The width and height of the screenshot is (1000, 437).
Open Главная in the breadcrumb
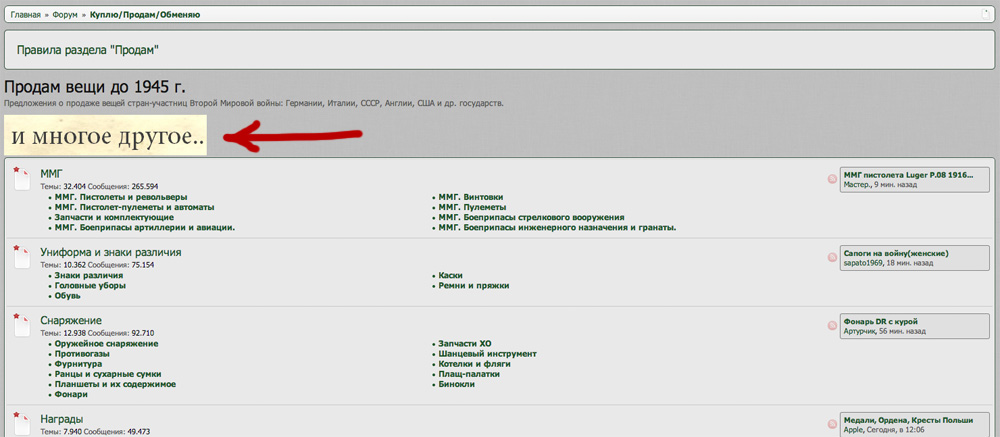pyautogui.click(x=26, y=15)
